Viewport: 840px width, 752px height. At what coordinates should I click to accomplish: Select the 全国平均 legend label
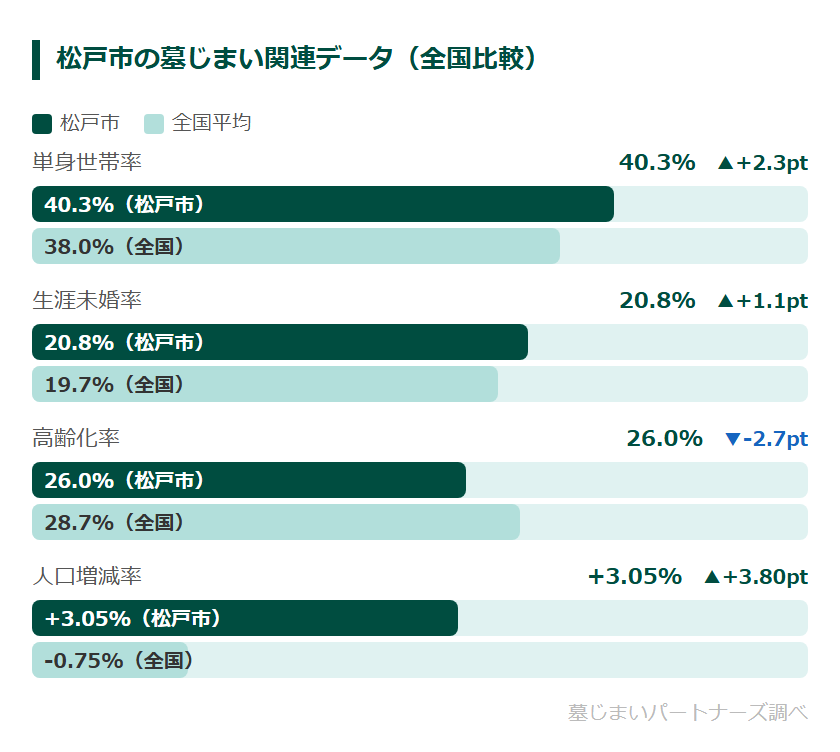tap(212, 123)
